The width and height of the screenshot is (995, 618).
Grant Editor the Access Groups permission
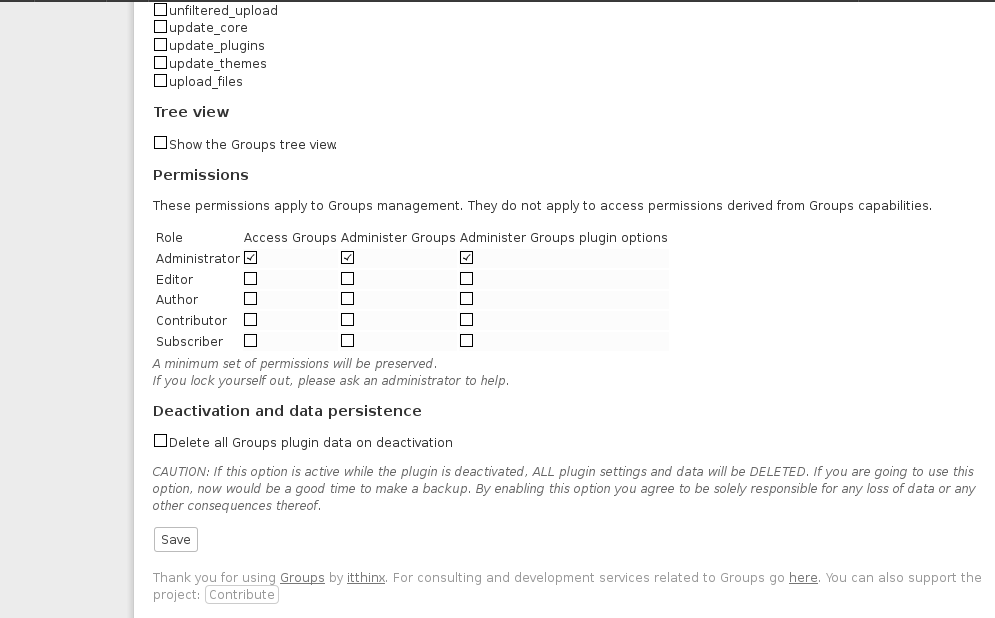click(x=251, y=279)
